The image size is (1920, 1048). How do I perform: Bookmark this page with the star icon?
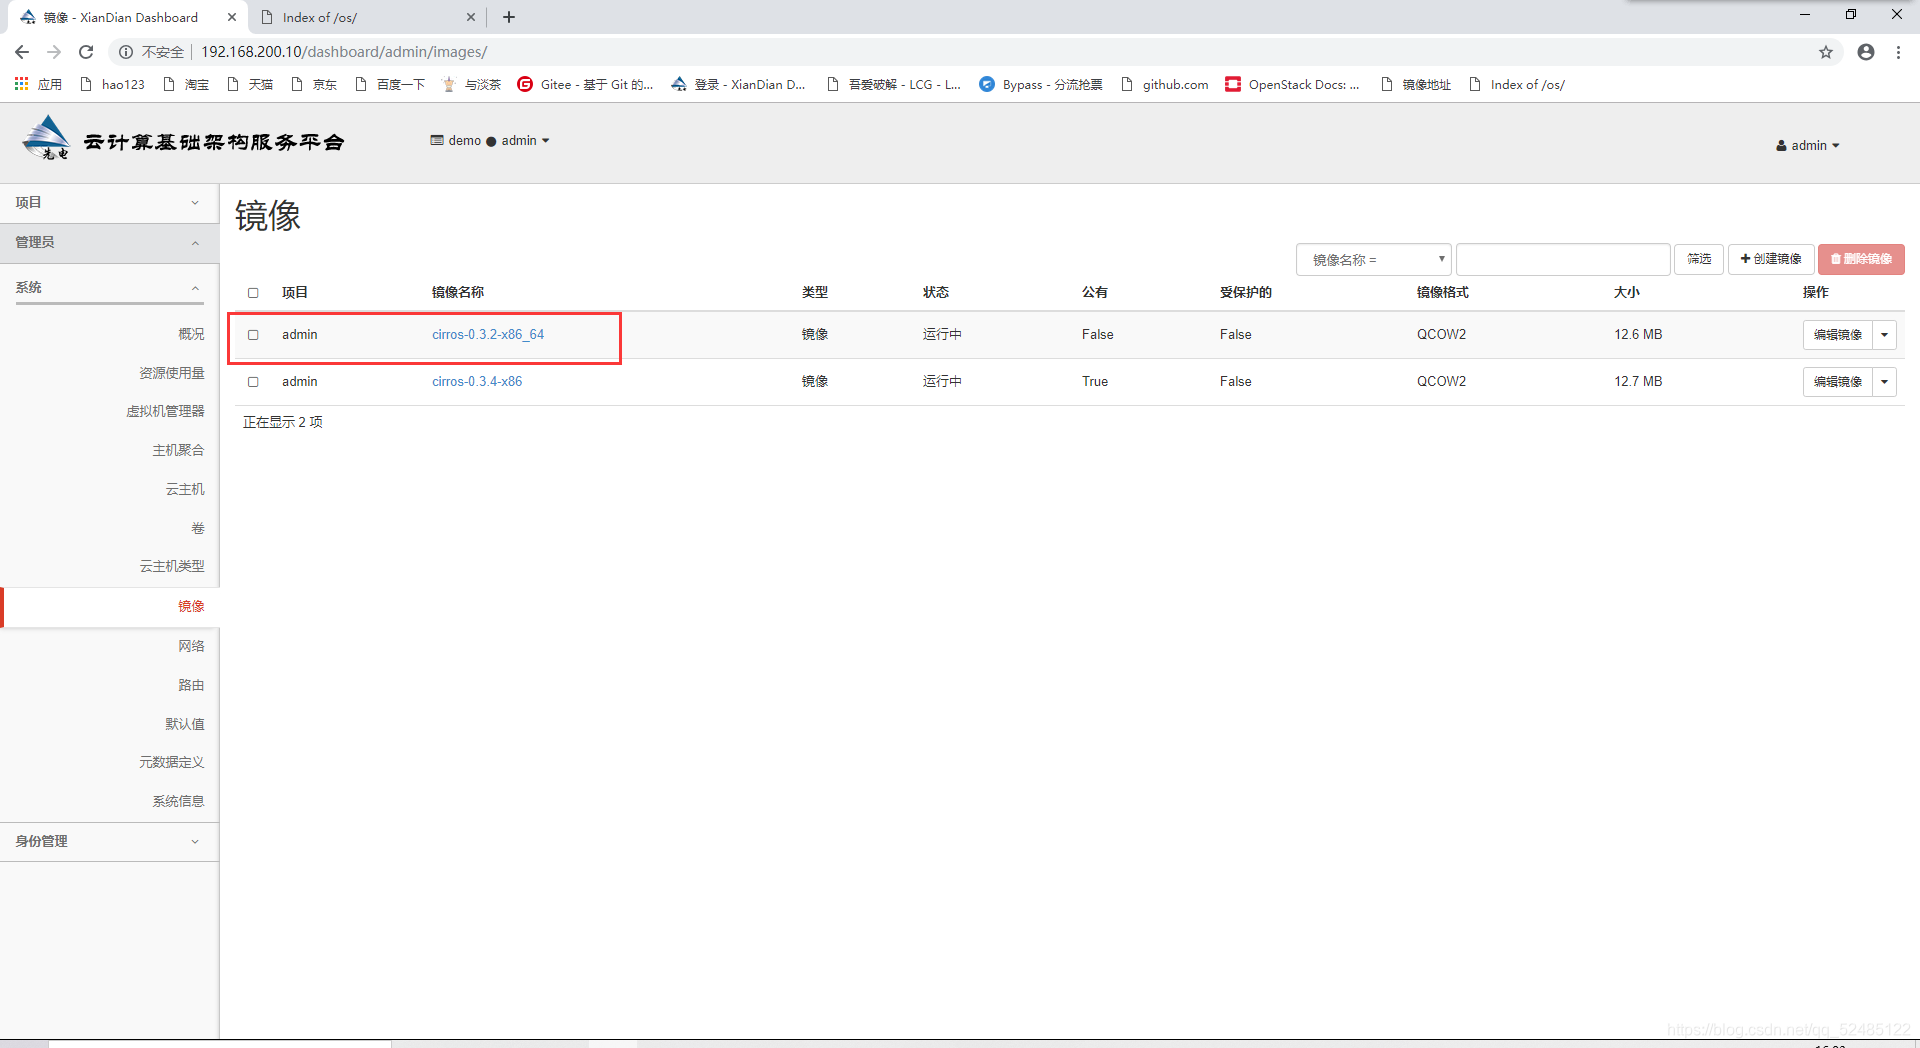coord(1826,52)
